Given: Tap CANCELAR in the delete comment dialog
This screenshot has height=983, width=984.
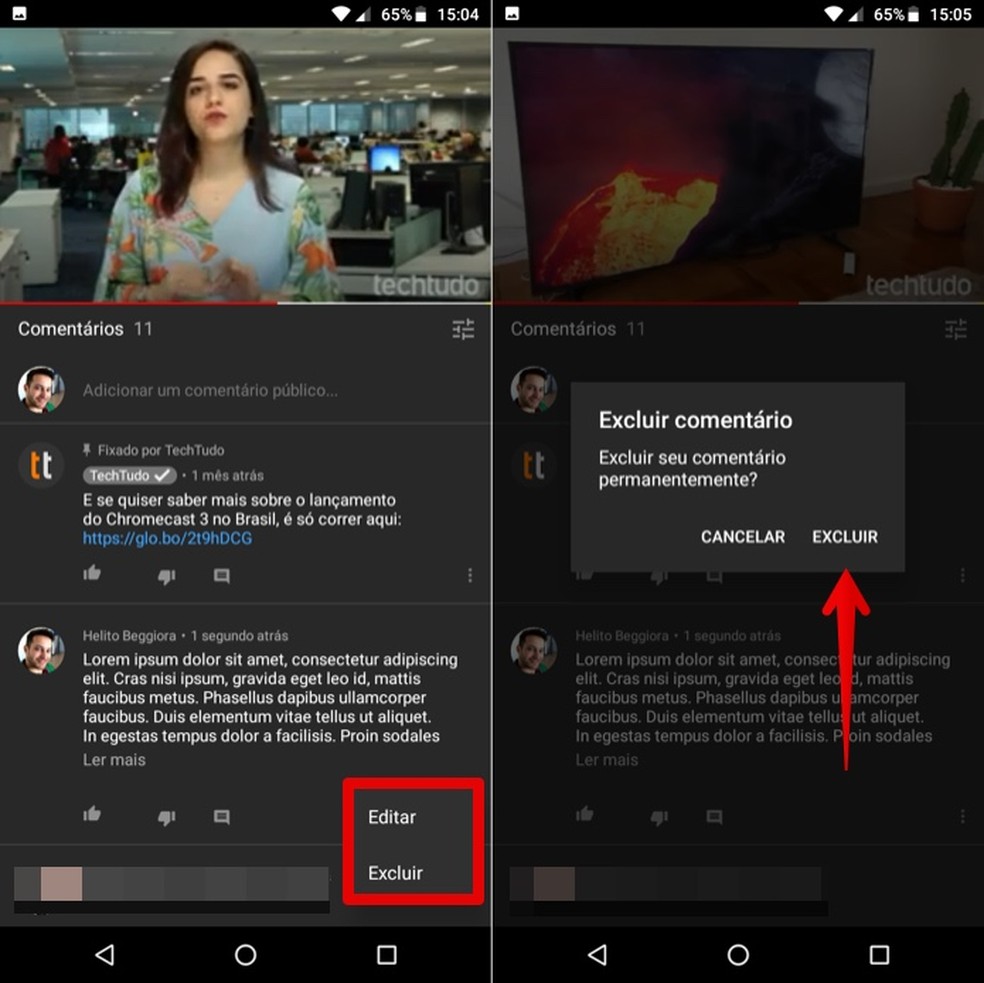Looking at the screenshot, I should pos(742,537).
